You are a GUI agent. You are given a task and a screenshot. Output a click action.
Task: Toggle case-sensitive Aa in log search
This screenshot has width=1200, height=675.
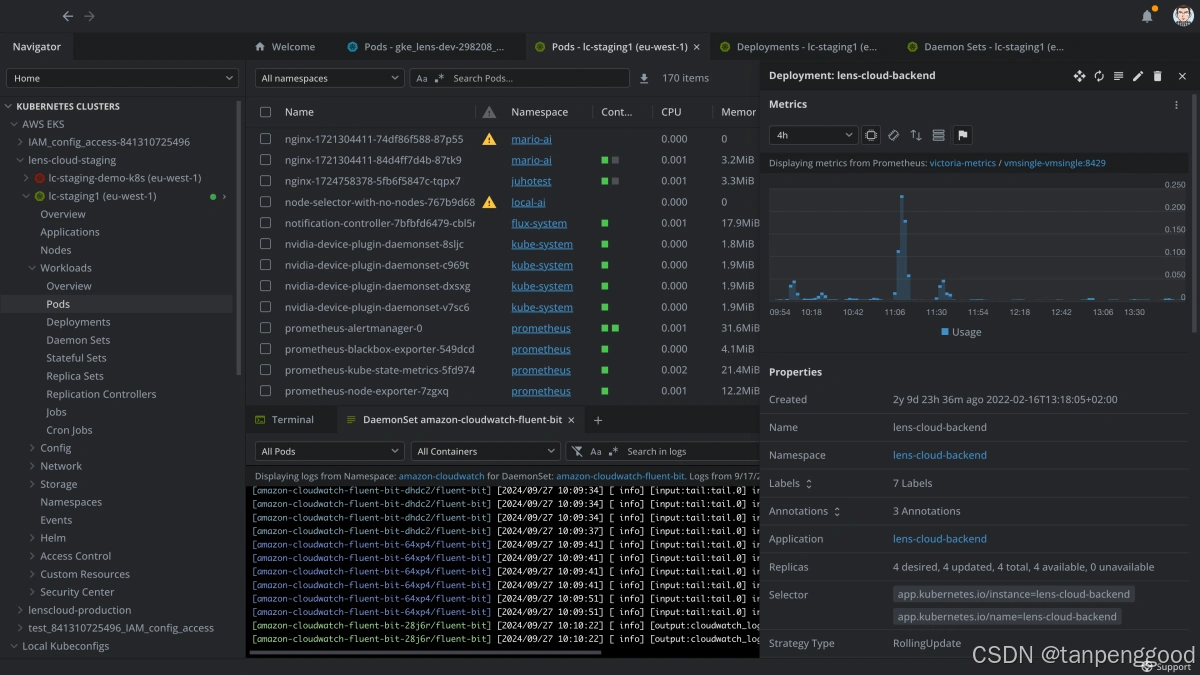point(596,452)
